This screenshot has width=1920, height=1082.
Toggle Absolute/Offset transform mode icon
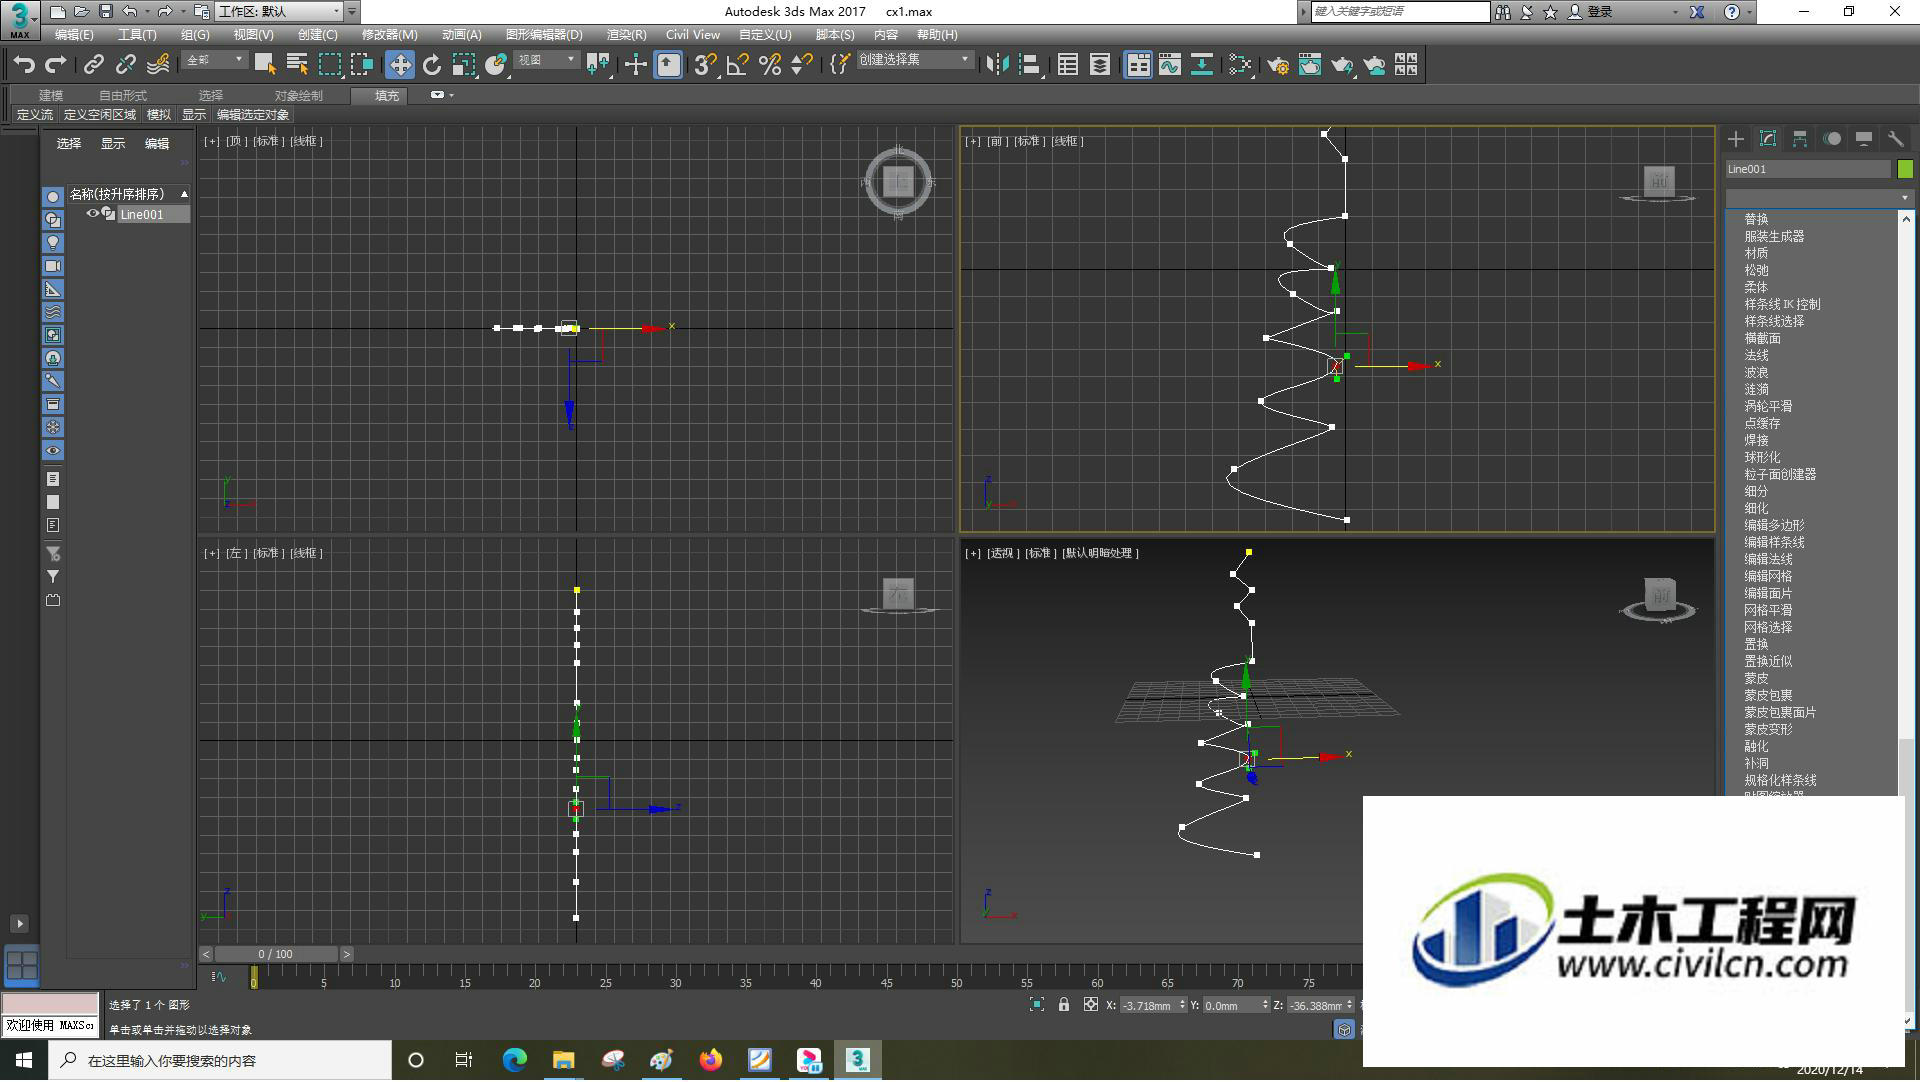pyautogui.click(x=1091, y=1005)
